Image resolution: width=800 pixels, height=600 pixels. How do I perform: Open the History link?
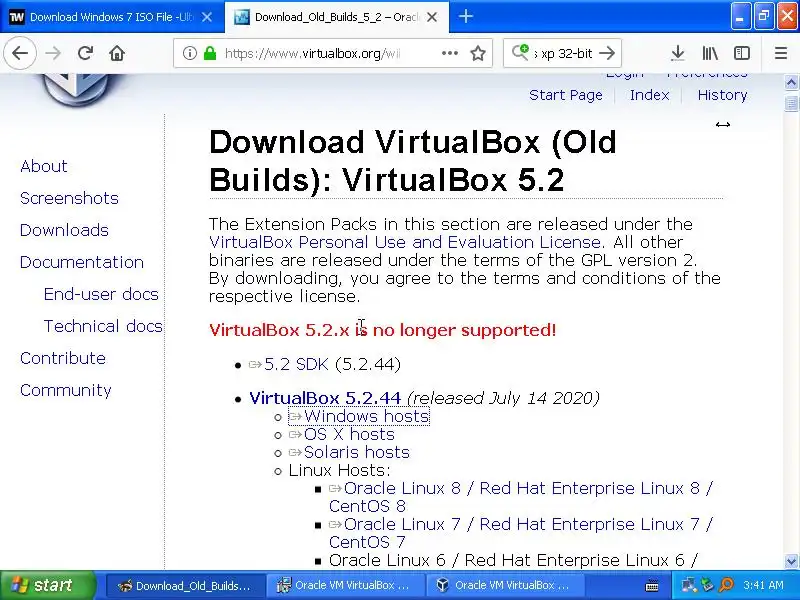[x=722, y=95]
